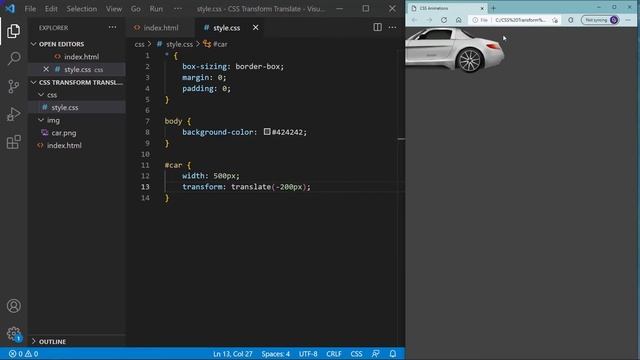
Task: Open the Selection menu
Action: point(82,9)
